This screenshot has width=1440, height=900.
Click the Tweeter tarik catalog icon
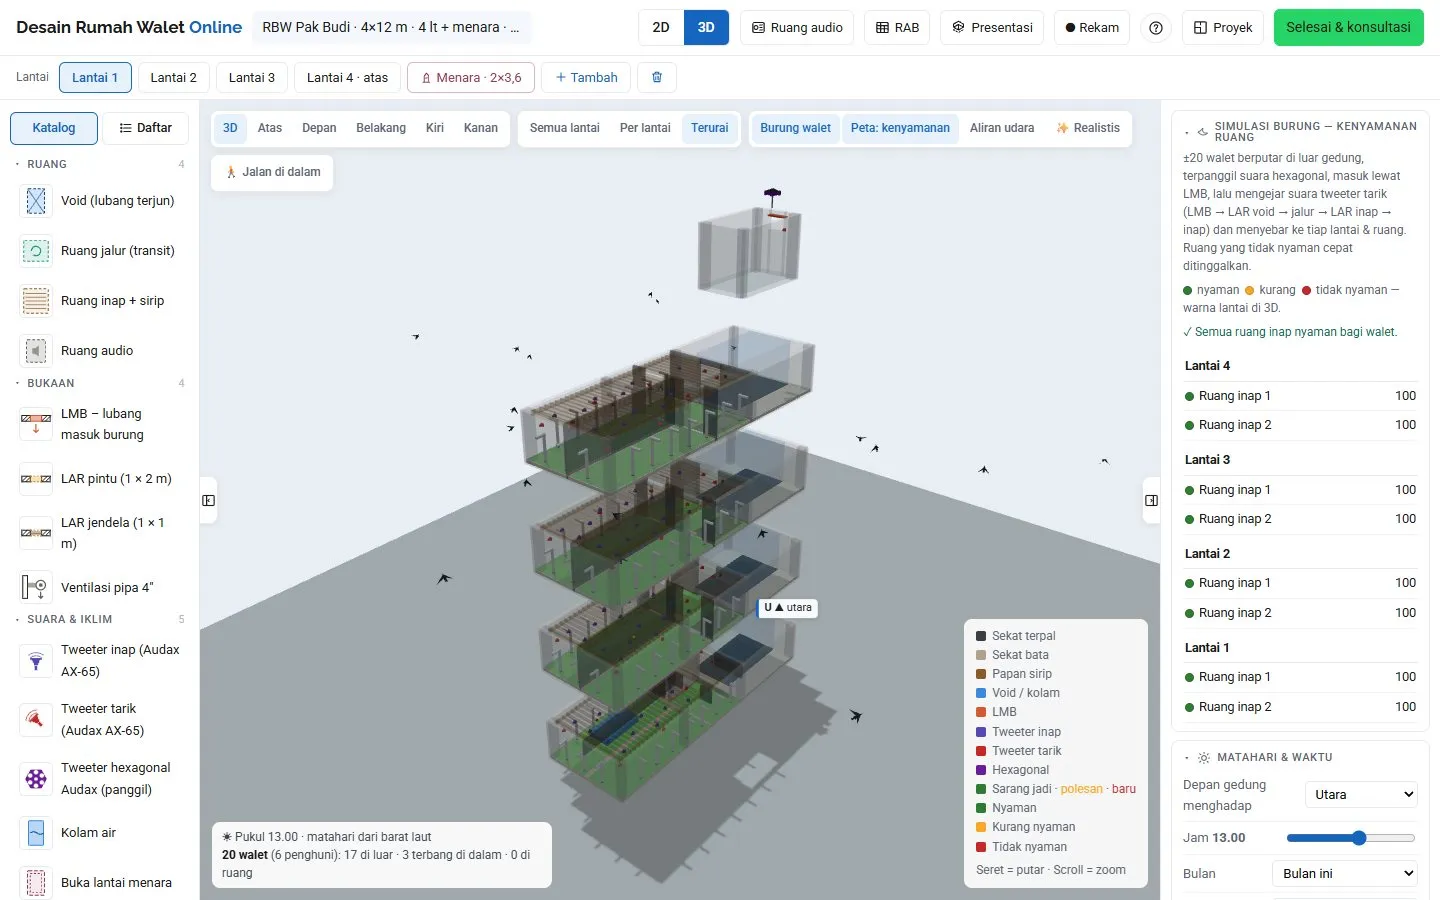(36, 719)
